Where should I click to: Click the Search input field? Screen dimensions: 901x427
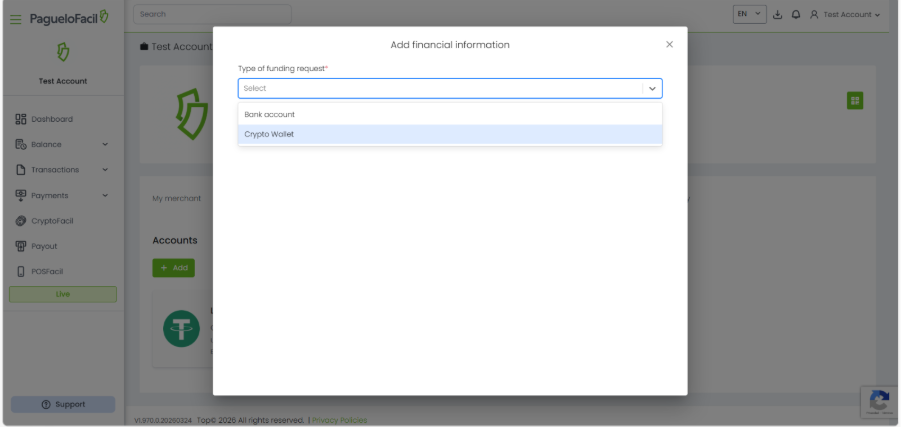(x=212, y=14)
